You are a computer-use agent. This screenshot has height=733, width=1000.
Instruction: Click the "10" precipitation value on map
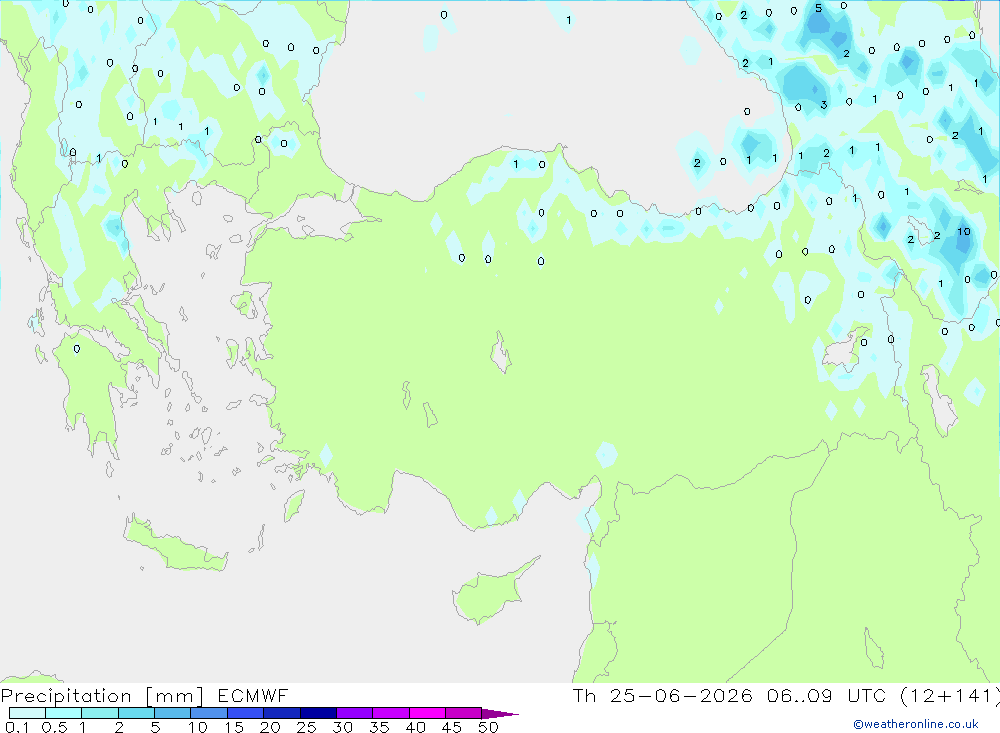pos(963,232)
